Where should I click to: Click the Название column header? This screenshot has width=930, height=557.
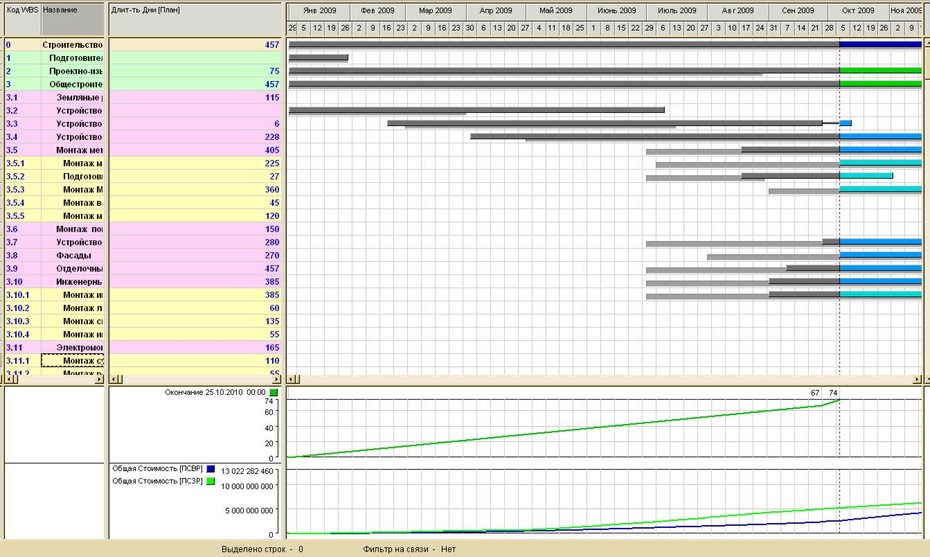coord(73,20)
